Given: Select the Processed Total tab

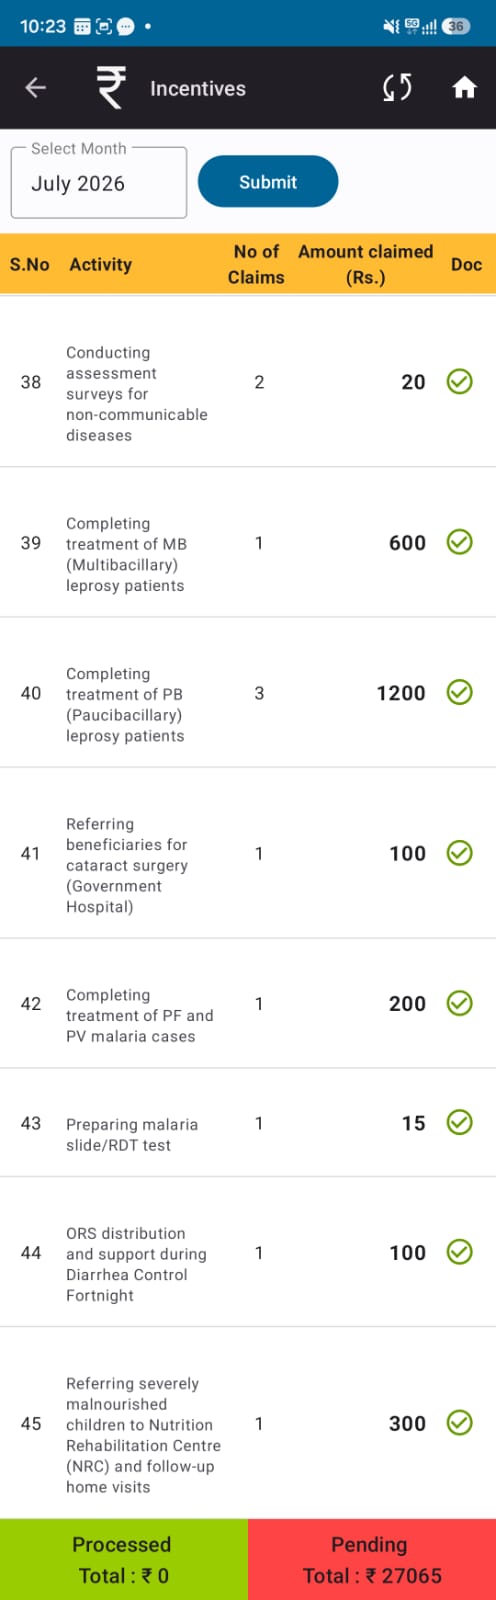Looking at the screenshot, I should coord(124,1560).
